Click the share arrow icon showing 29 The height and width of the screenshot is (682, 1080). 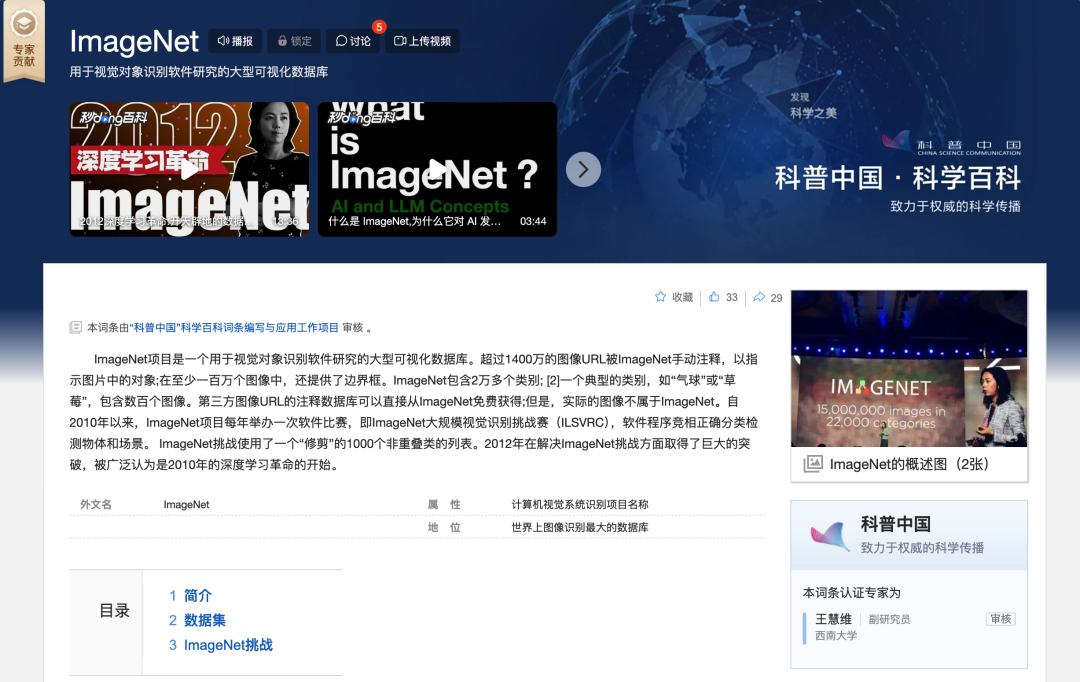pyautogui.click(x=759, y=297)
